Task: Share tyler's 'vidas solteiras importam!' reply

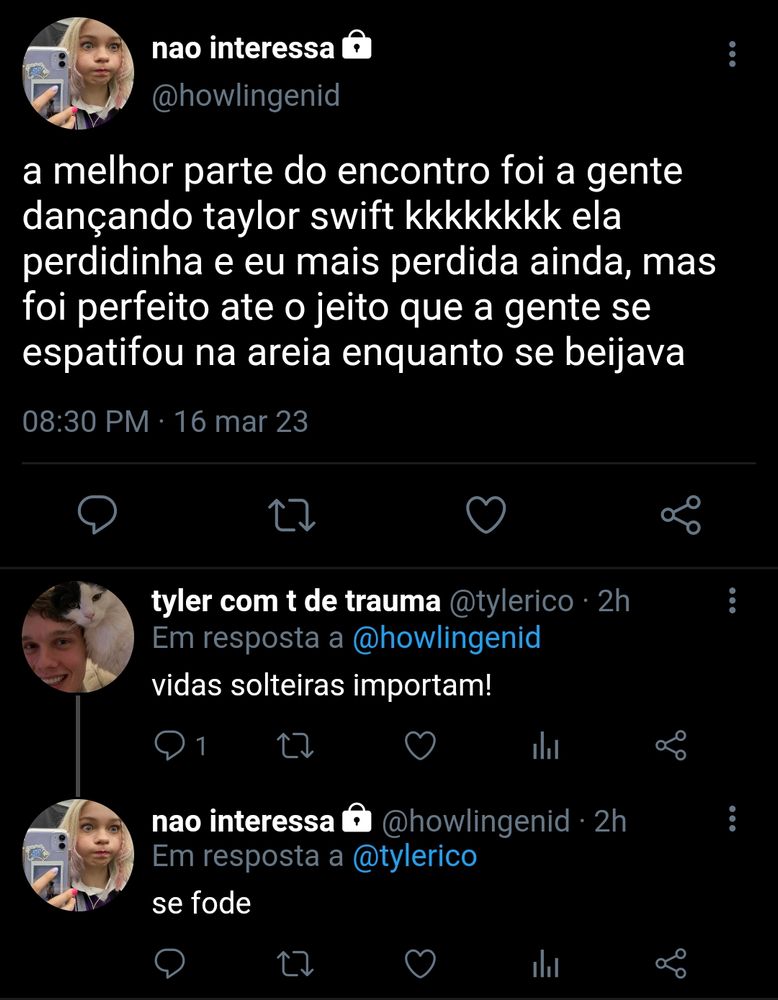Action: point(671,745)
